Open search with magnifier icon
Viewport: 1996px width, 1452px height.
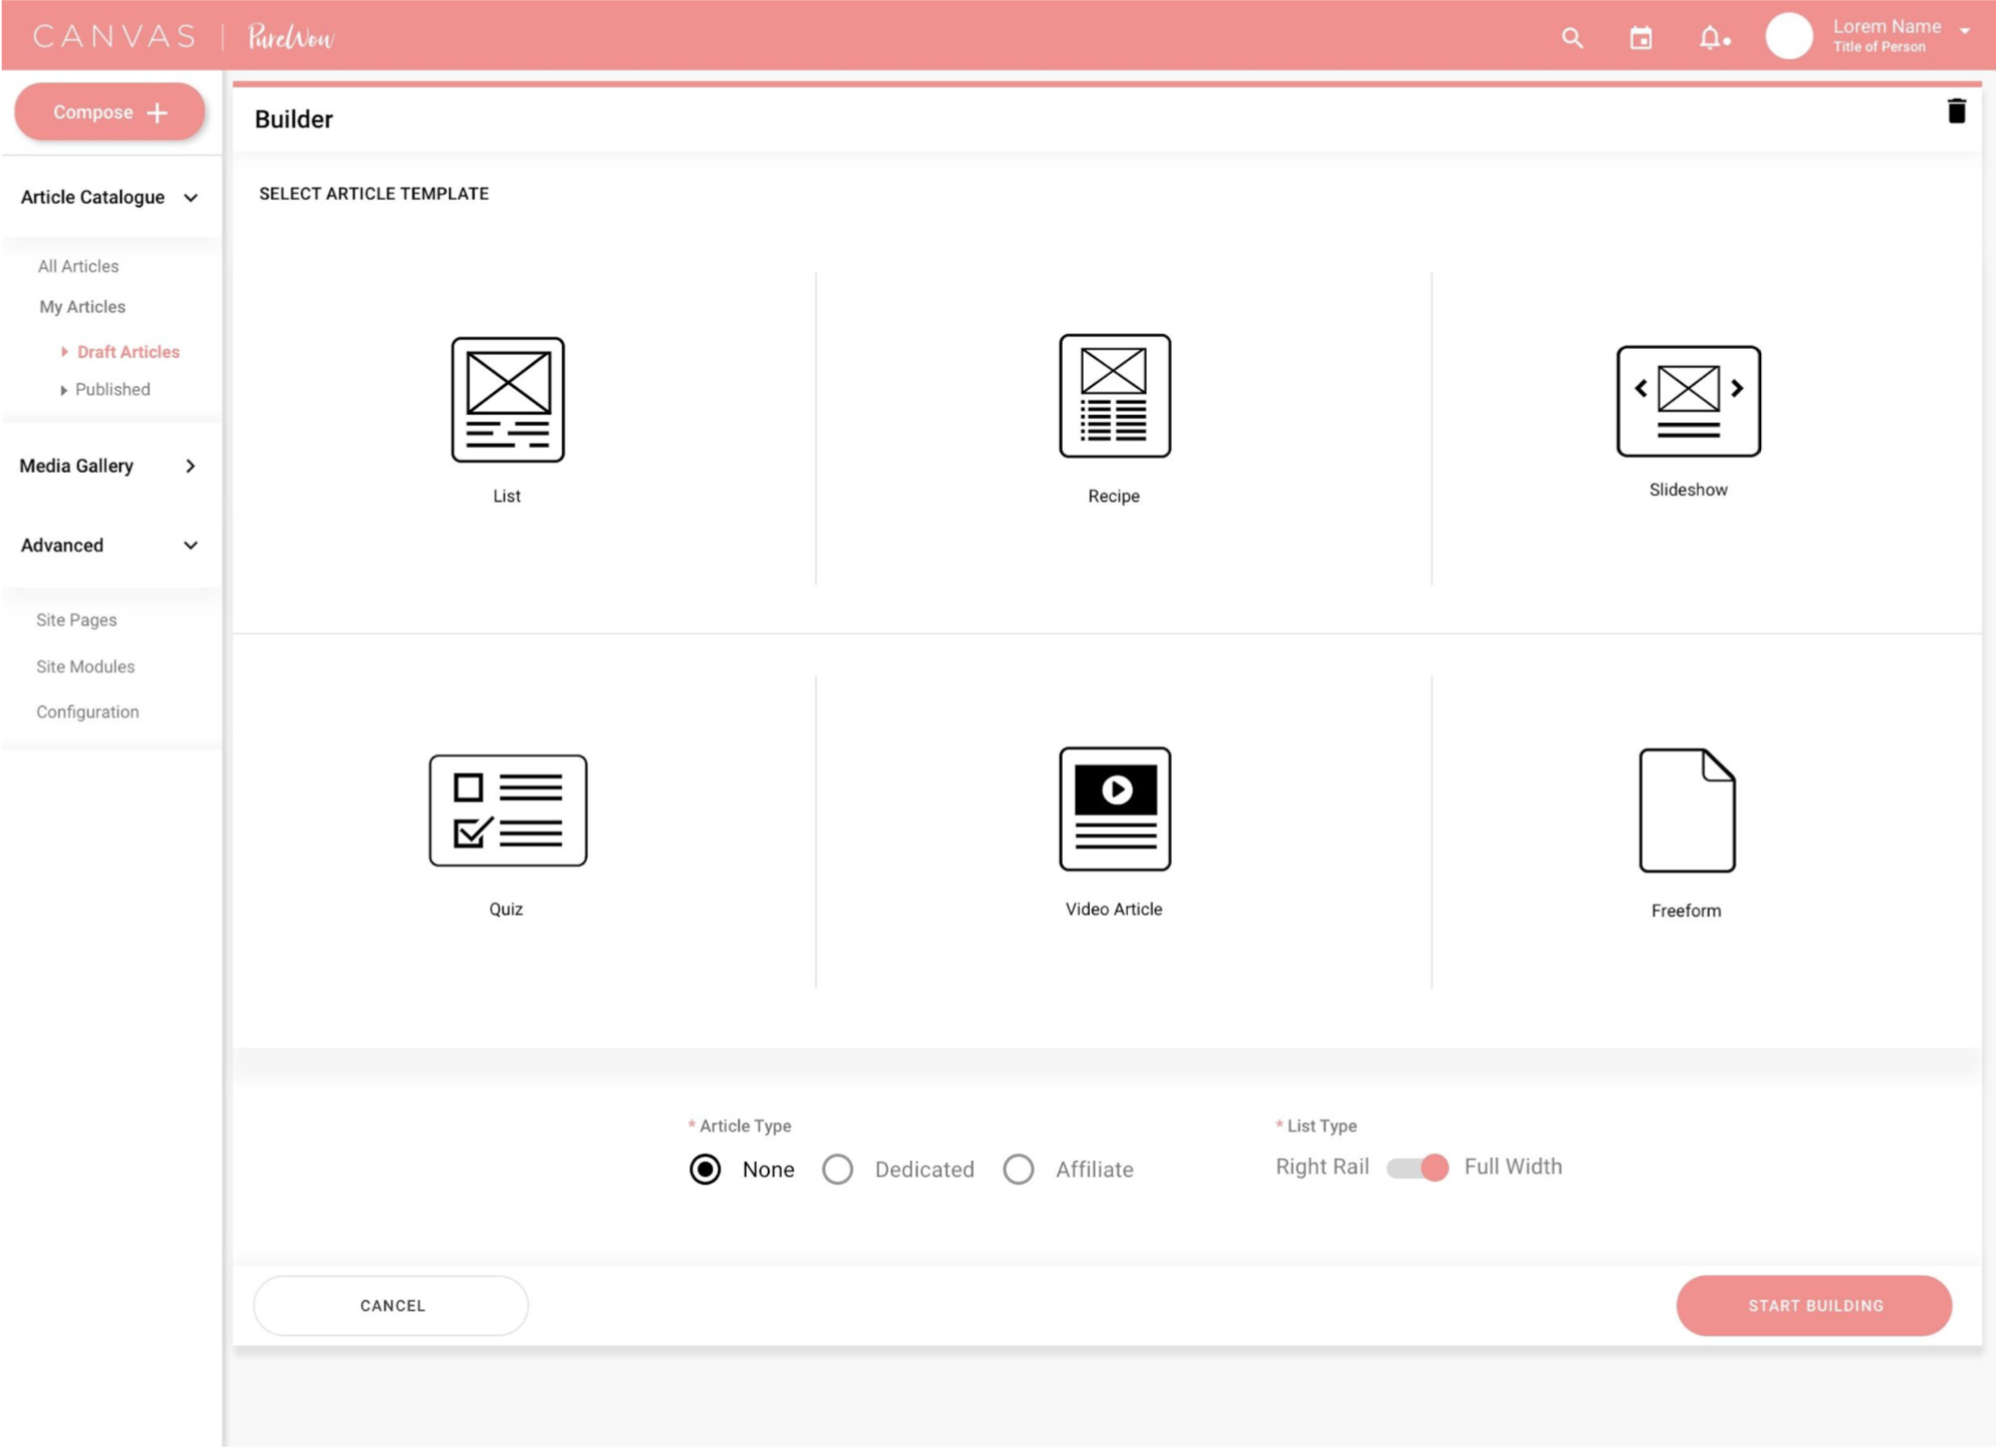point(1572,38)
